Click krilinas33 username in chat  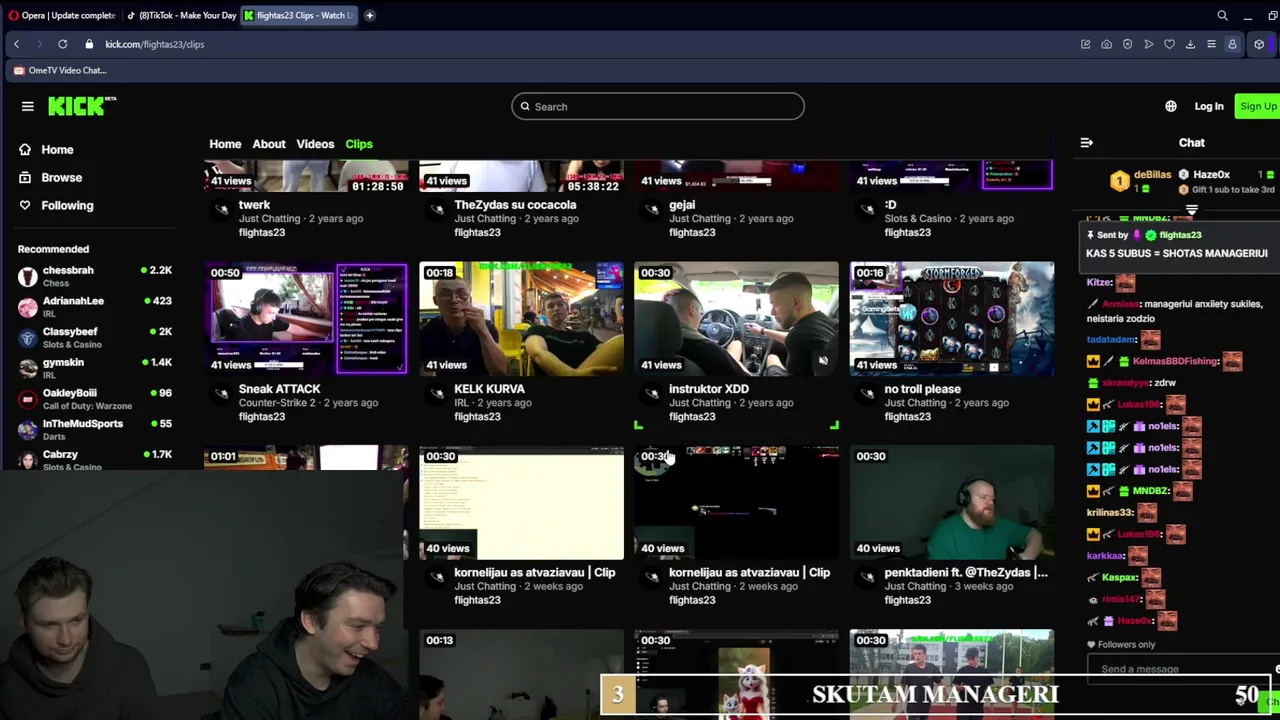click(1109, 513)
